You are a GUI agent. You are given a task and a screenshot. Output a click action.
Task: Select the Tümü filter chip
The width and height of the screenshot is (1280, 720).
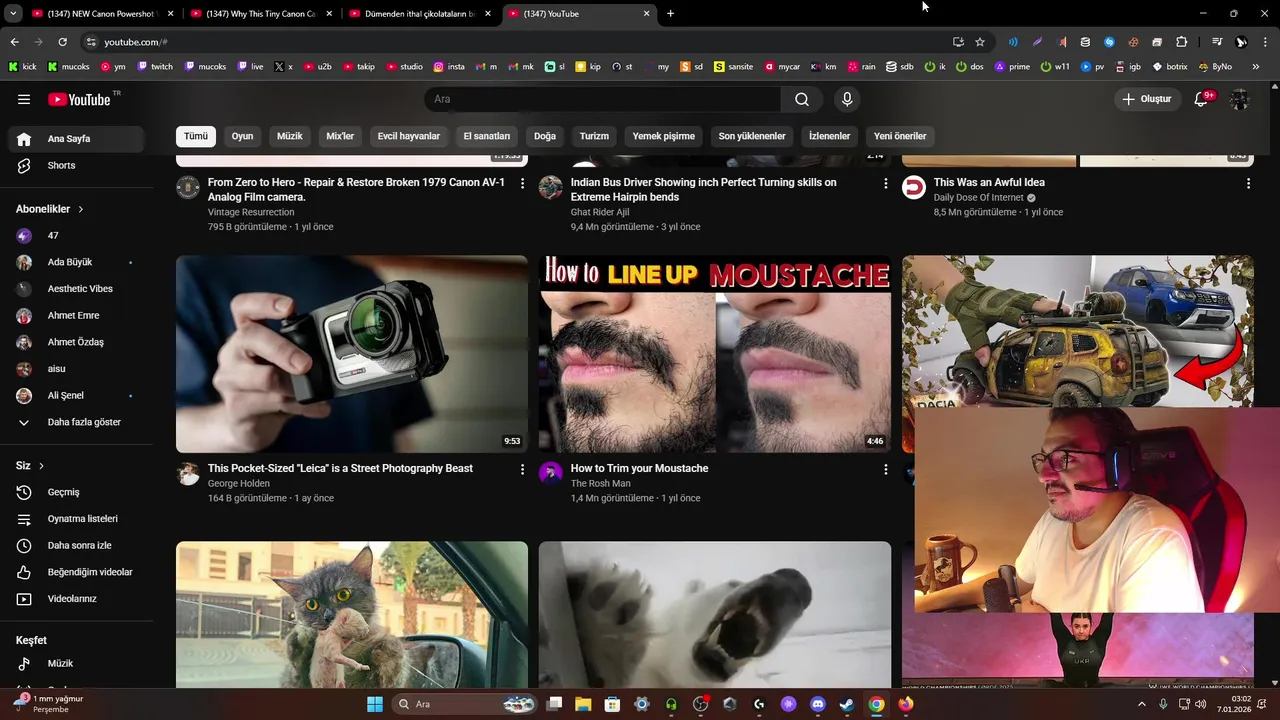(x=196, y=136)
